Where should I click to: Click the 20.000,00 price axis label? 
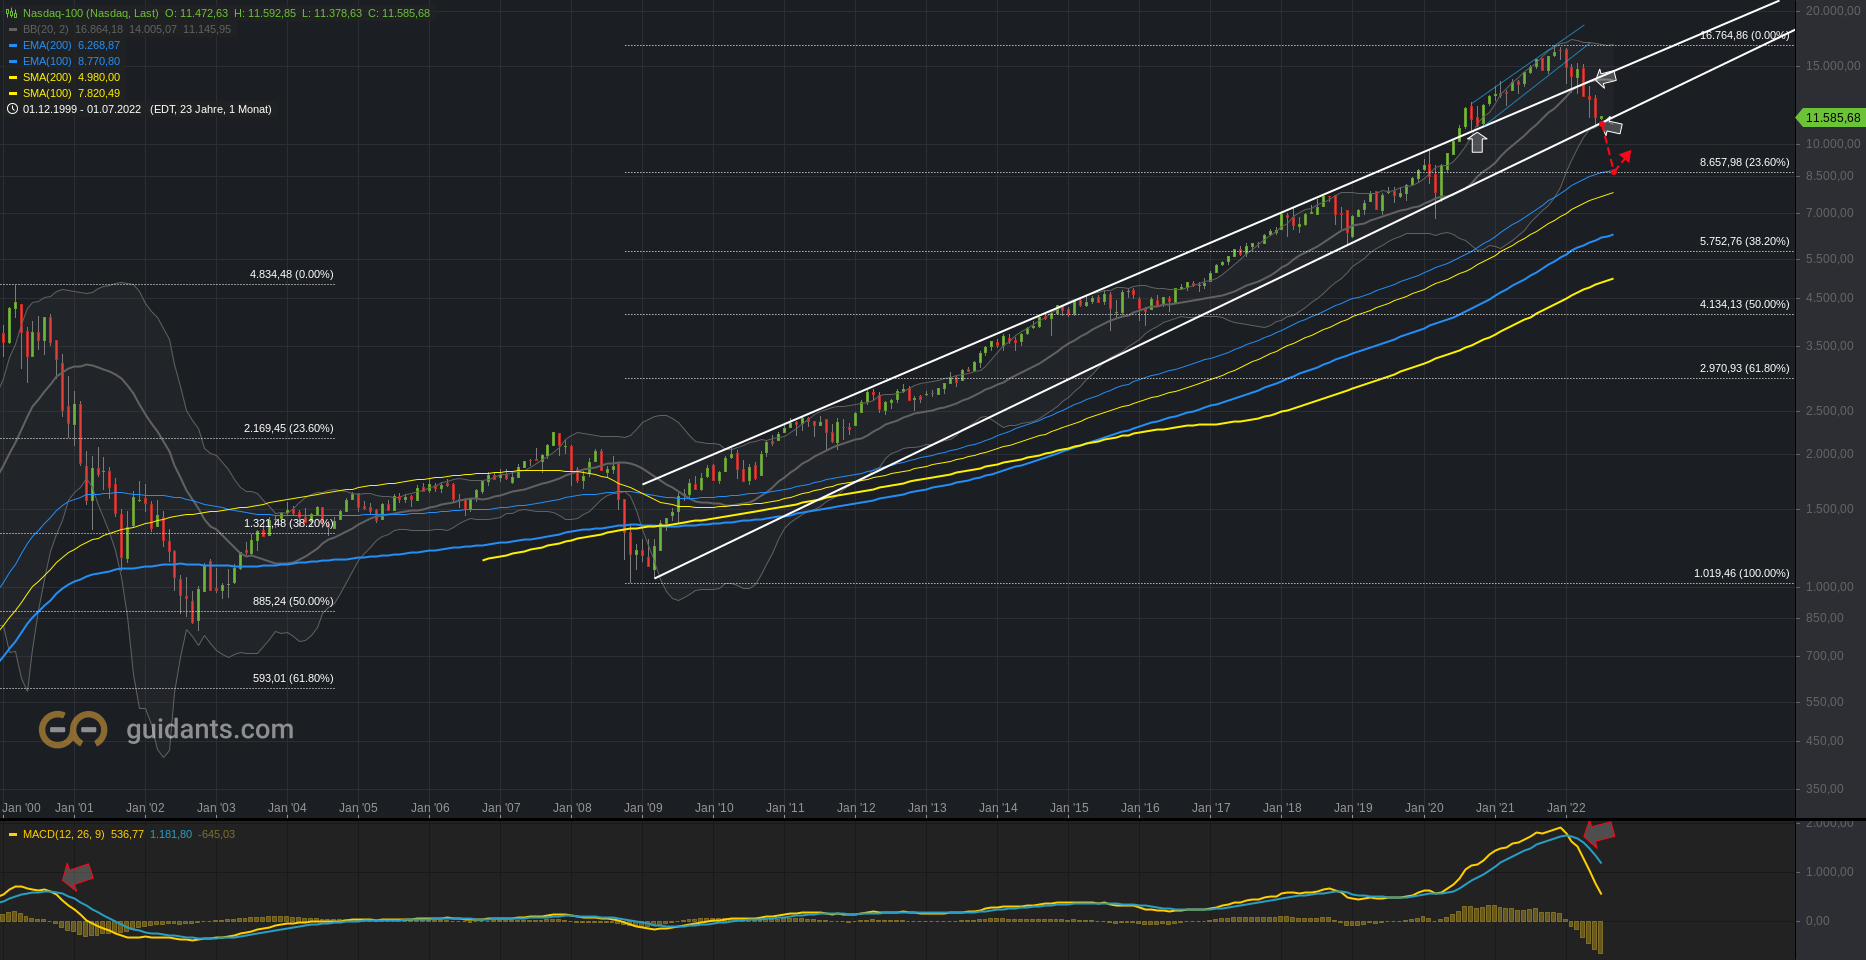[1833, 10]
